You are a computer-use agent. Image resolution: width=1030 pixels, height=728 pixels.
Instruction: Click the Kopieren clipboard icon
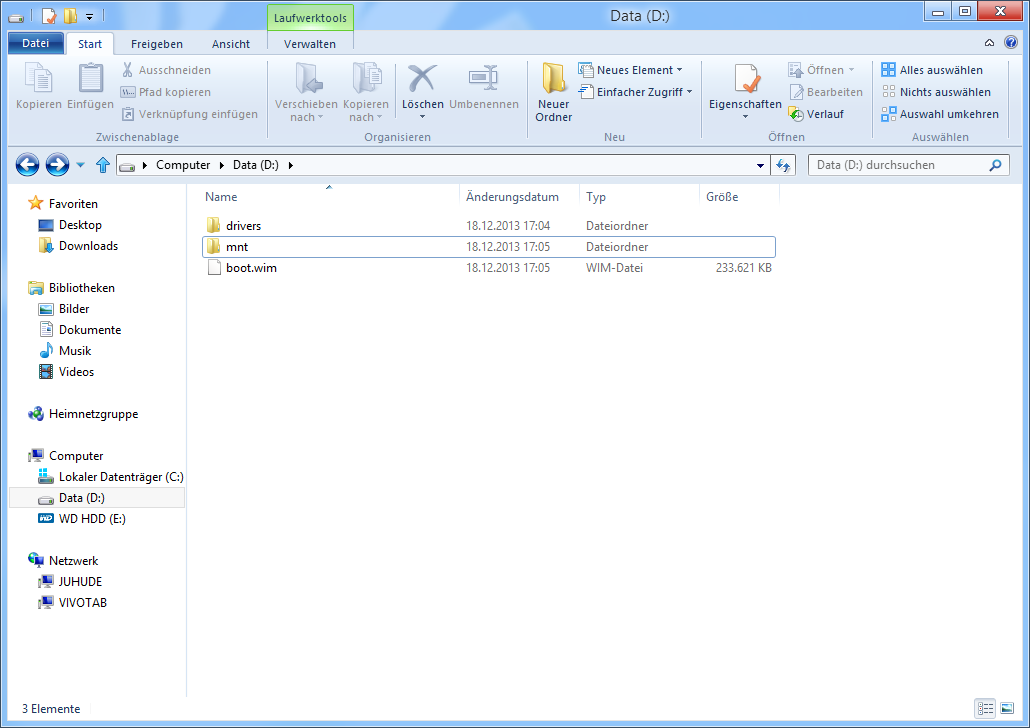(39, 78)
